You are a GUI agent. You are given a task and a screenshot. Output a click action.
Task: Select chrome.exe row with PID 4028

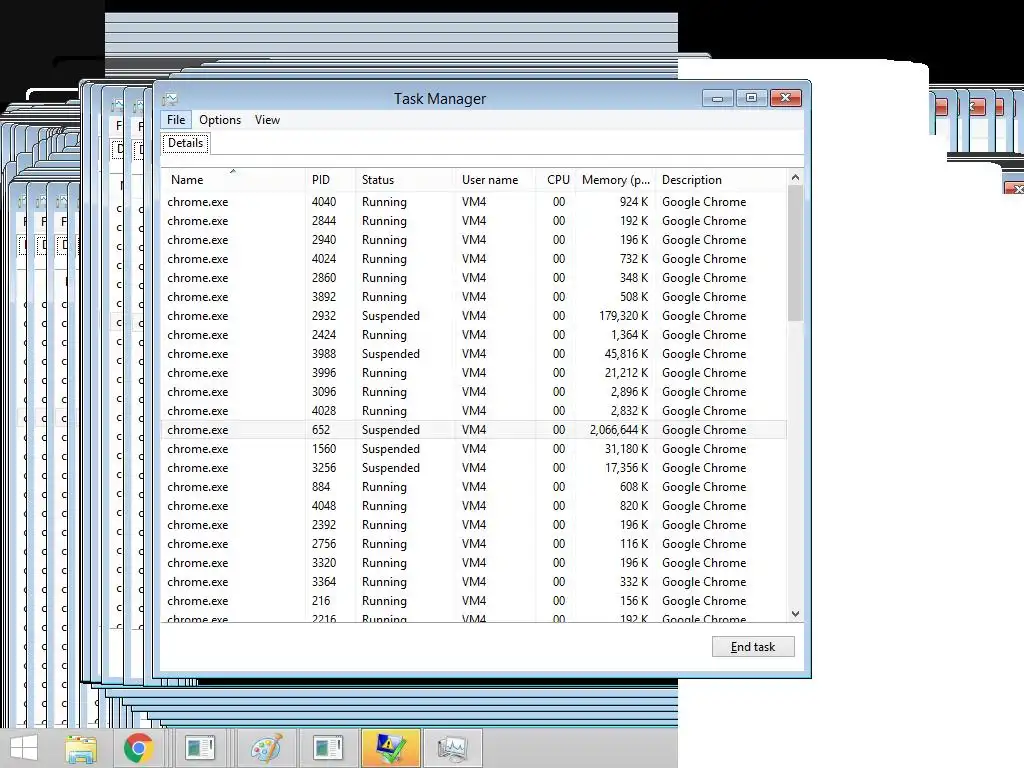coord(473,411)
